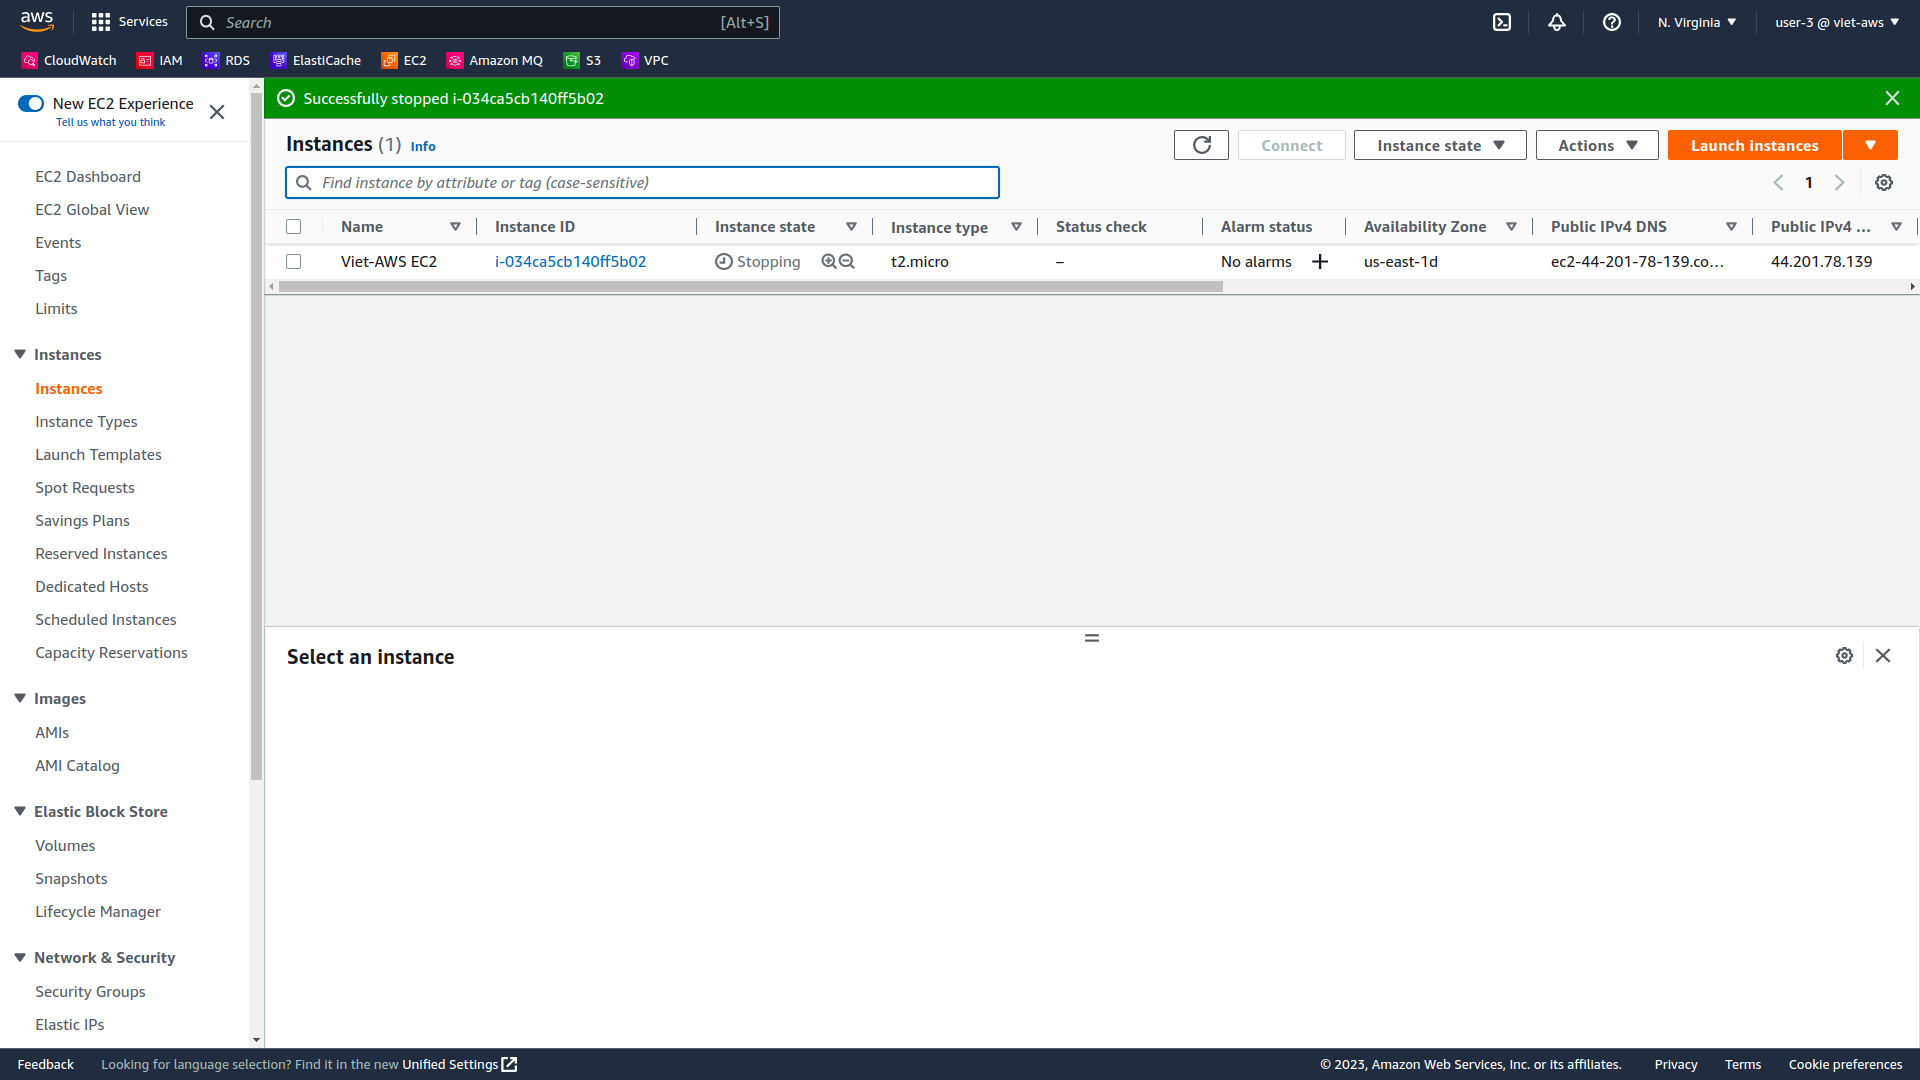This screenshot has width=1920, height=1080.
Task: Sort by Availability Zone column arrow
Action: [x=1511, y=227]
